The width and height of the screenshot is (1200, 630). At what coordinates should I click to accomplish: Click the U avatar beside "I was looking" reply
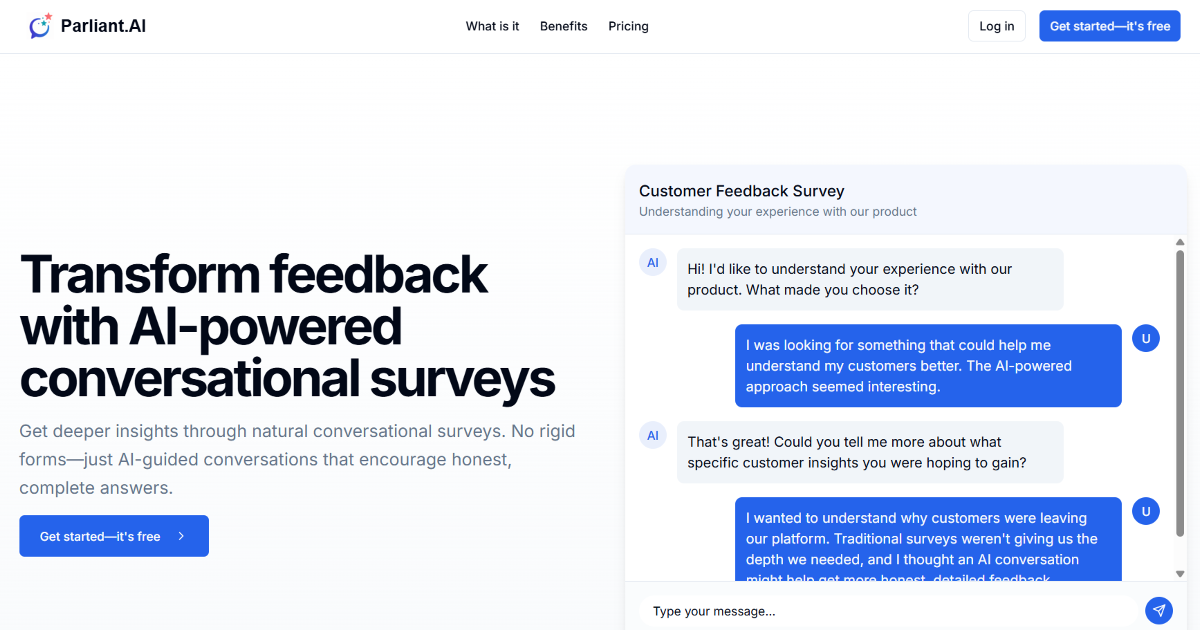[x=1145, y=339]
